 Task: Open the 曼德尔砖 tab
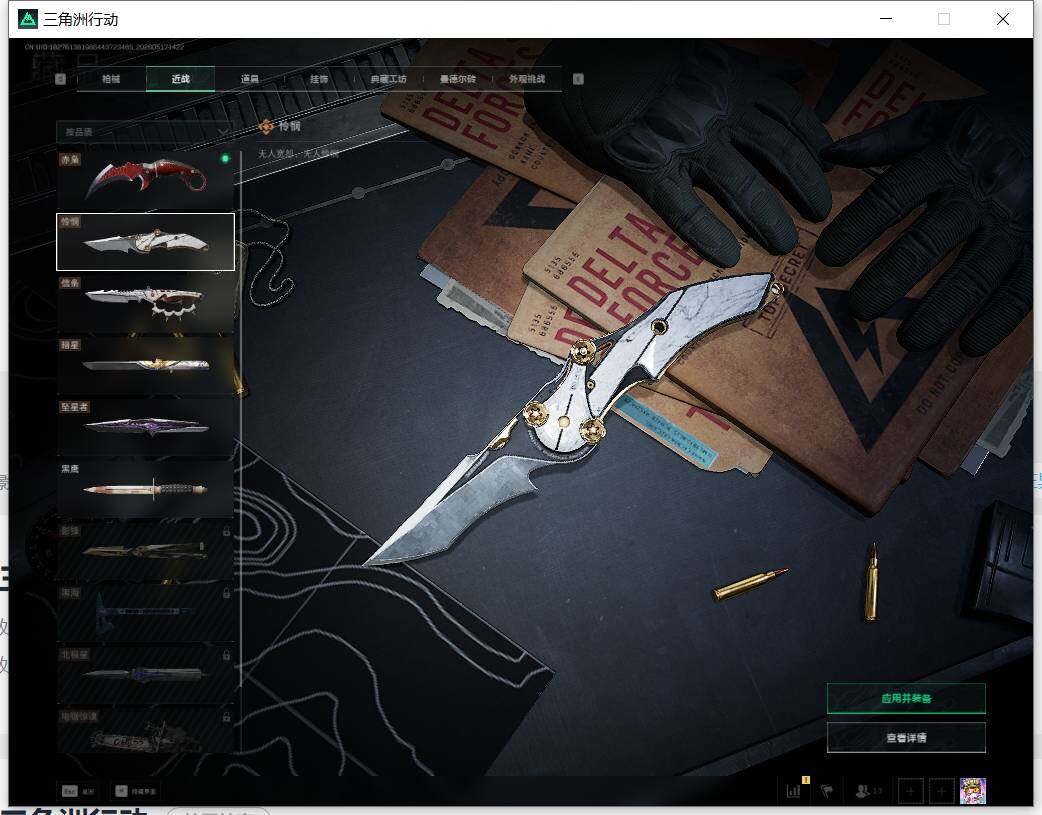[x=458, y=79]
